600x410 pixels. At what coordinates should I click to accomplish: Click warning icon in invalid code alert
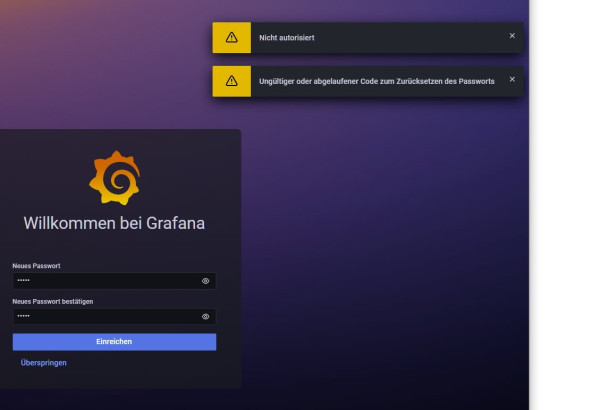tap(231, 81)
